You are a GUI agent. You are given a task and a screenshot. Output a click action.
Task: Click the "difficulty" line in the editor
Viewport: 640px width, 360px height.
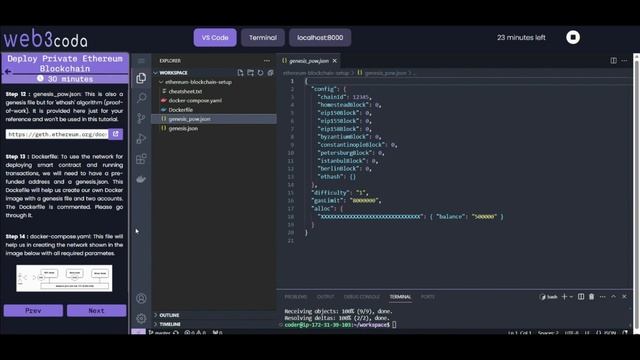pyautogui.click(x=340, y=193)
